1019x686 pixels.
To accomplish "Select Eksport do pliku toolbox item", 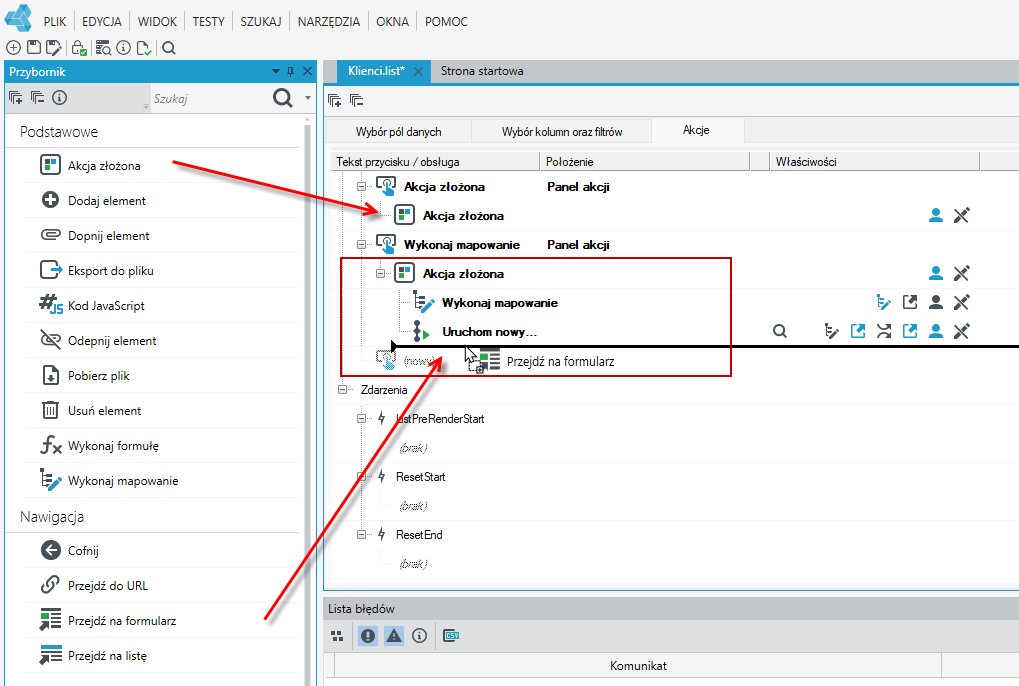I will click(x=110, y=271).
